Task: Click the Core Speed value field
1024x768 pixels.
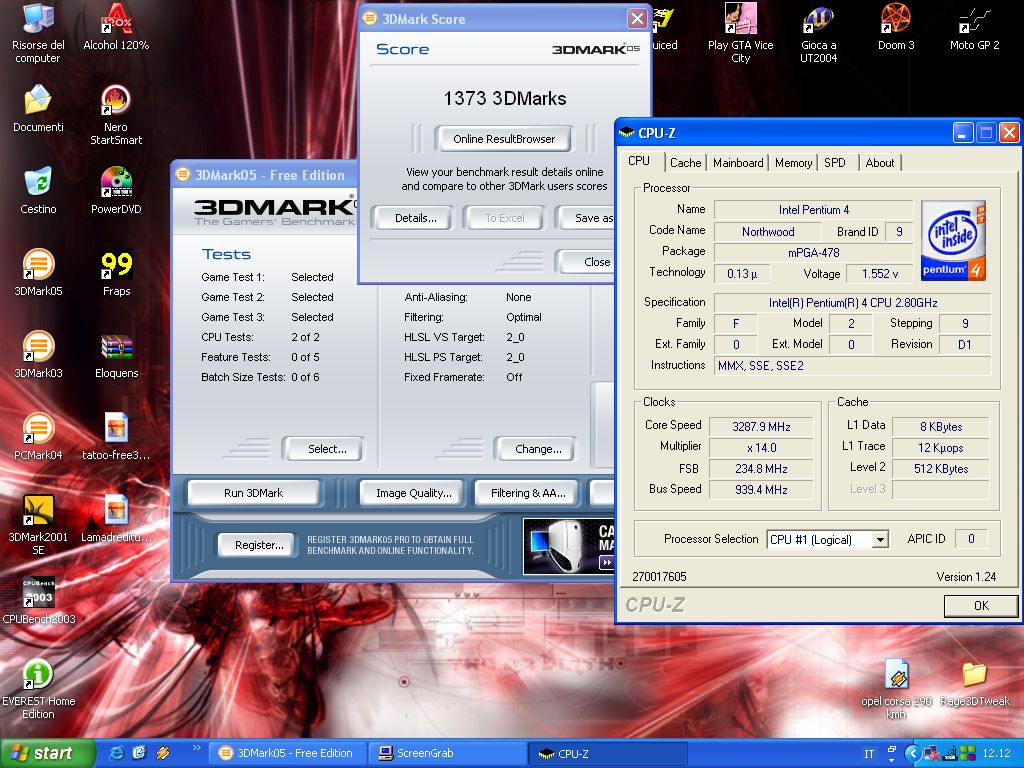Action: click(761, 426)
